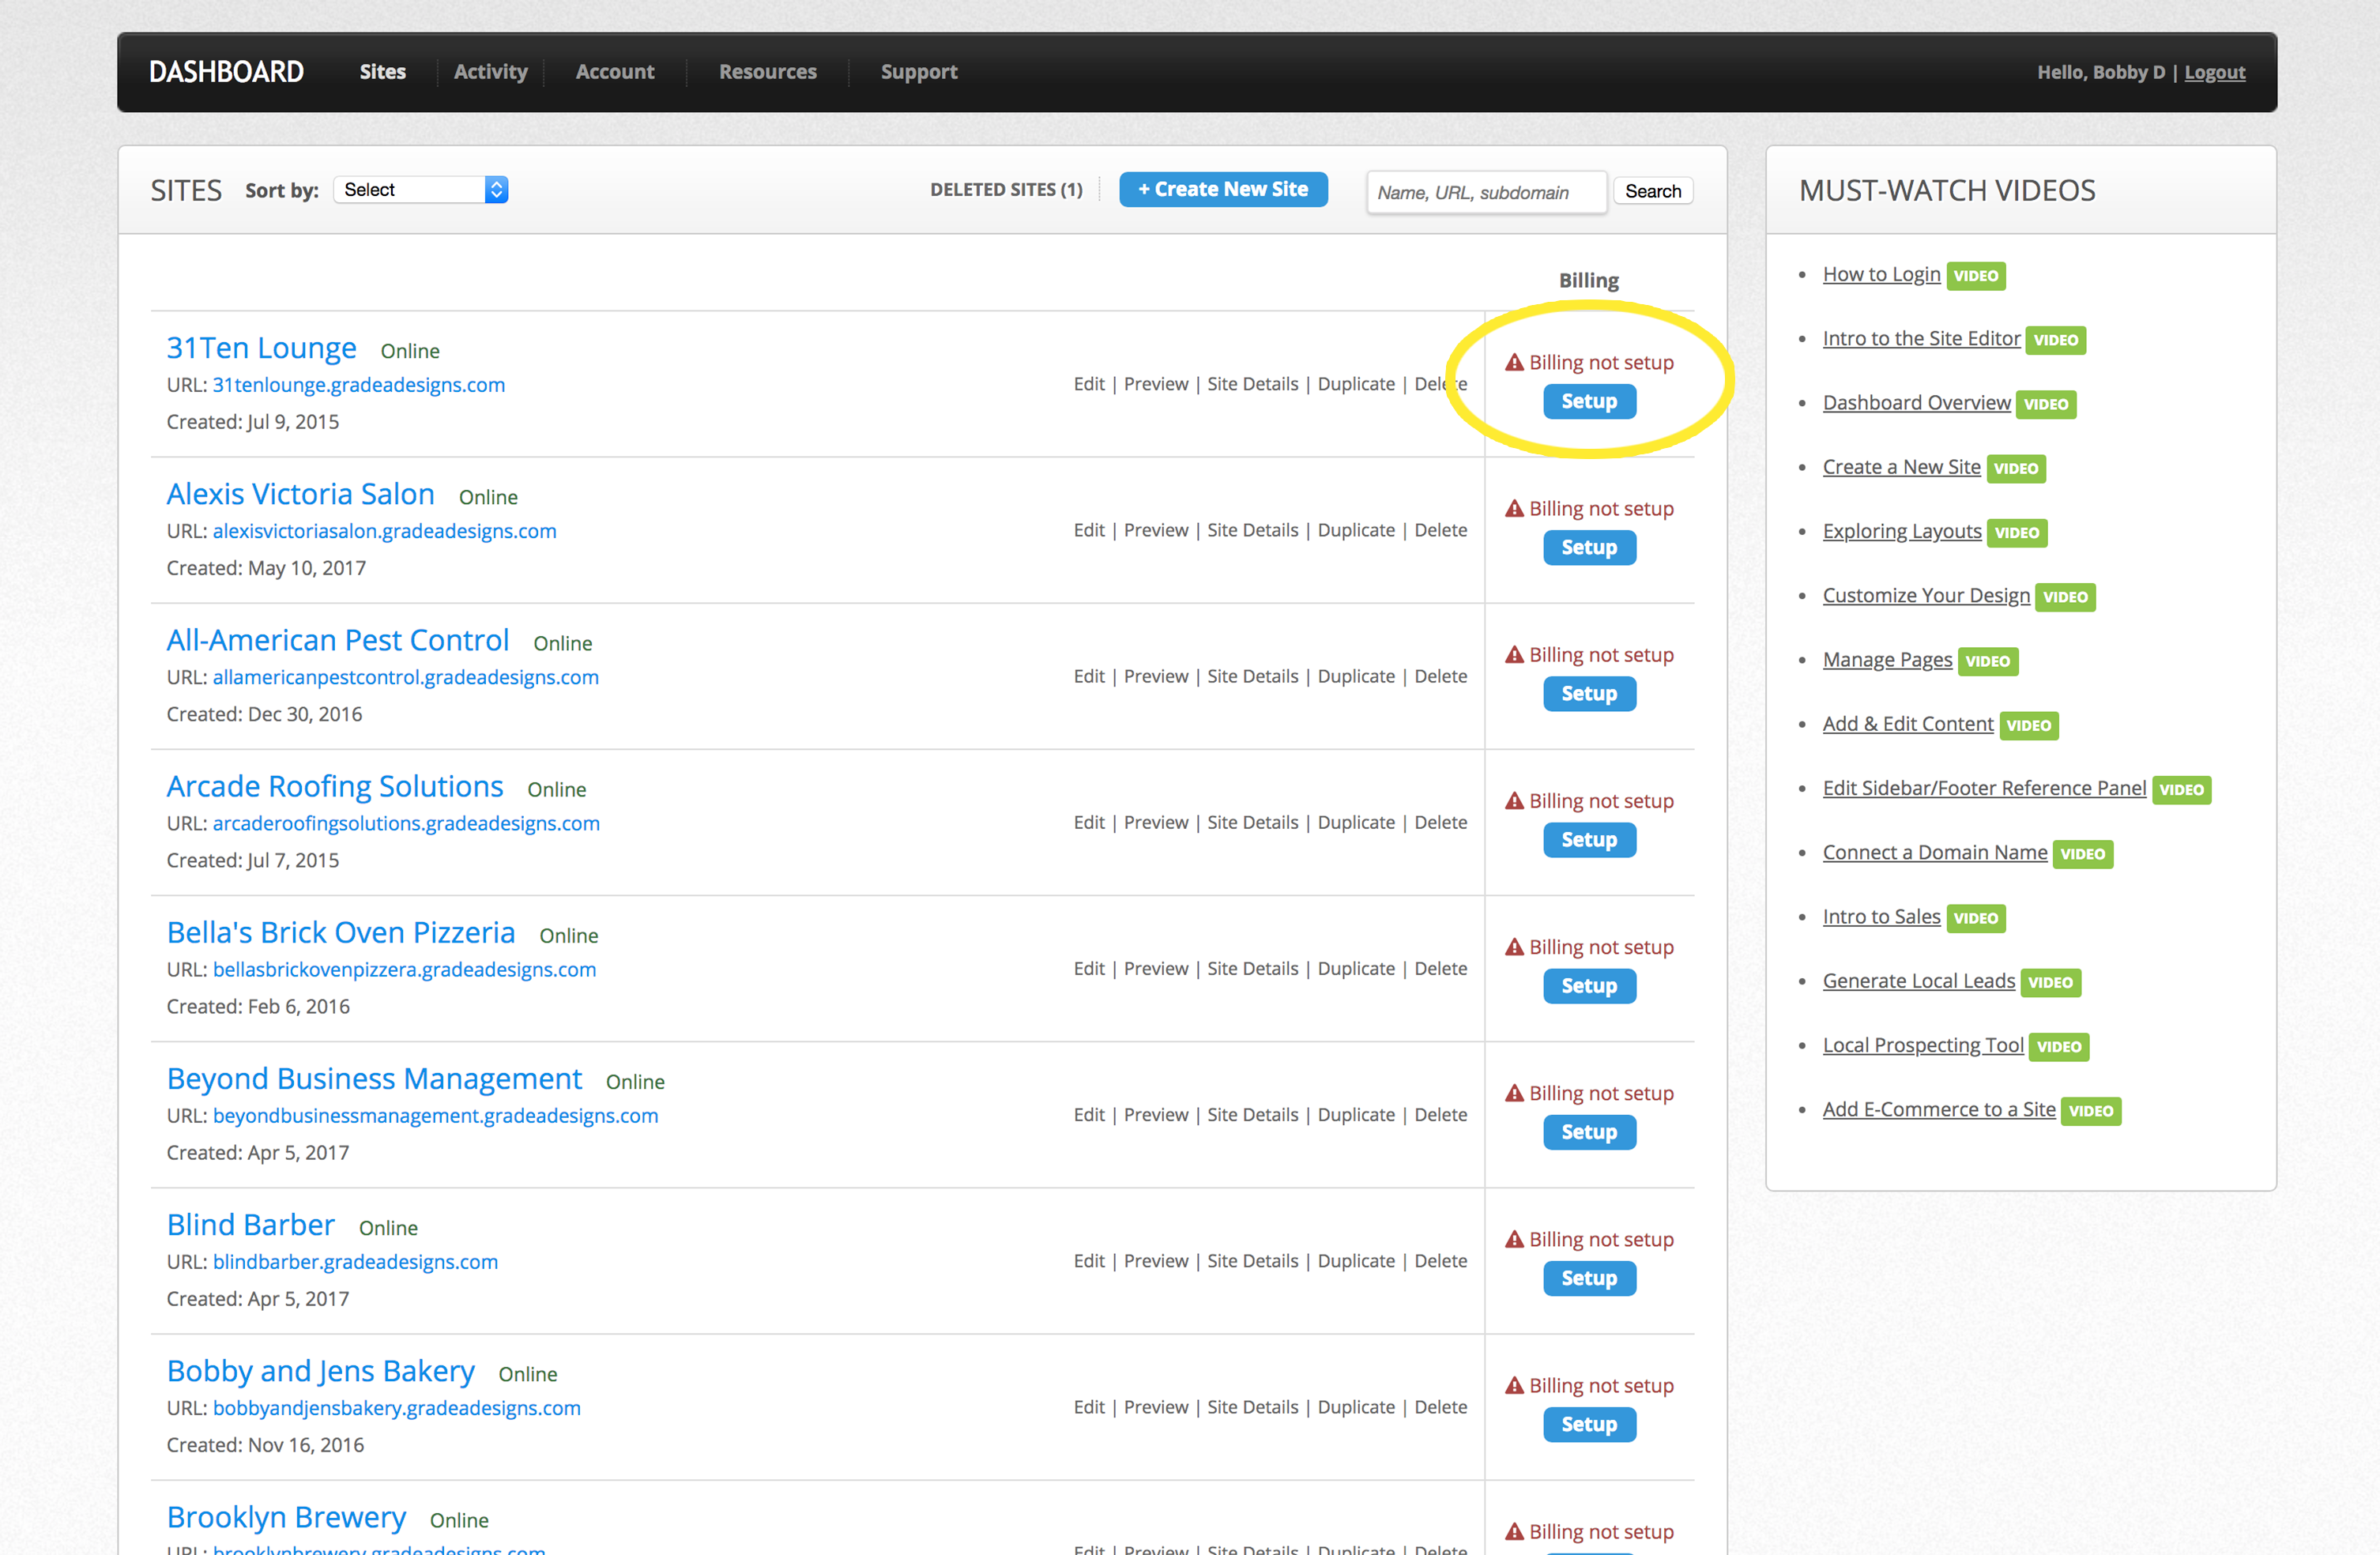Click the VIDEO badge beside Customize Your Design

click(2065, 597)
